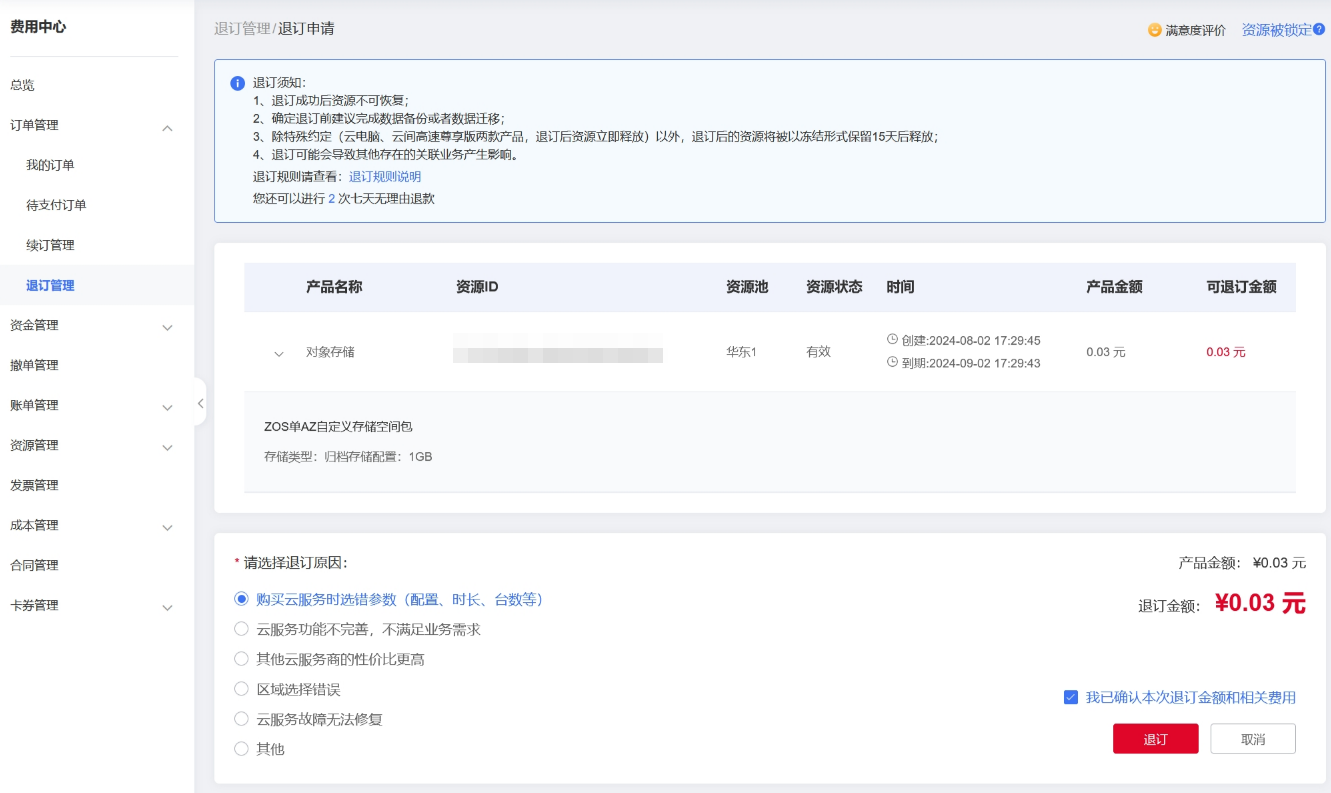
Task: Select reason 云服务功能不完善
Action: pyautogui.click(x=241, y=629)
